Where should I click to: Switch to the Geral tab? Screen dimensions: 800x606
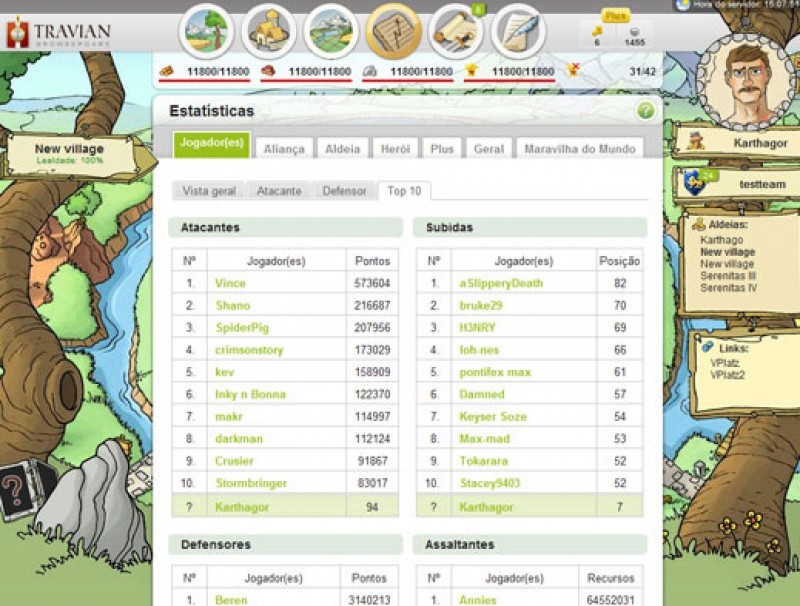coord(489,148)
